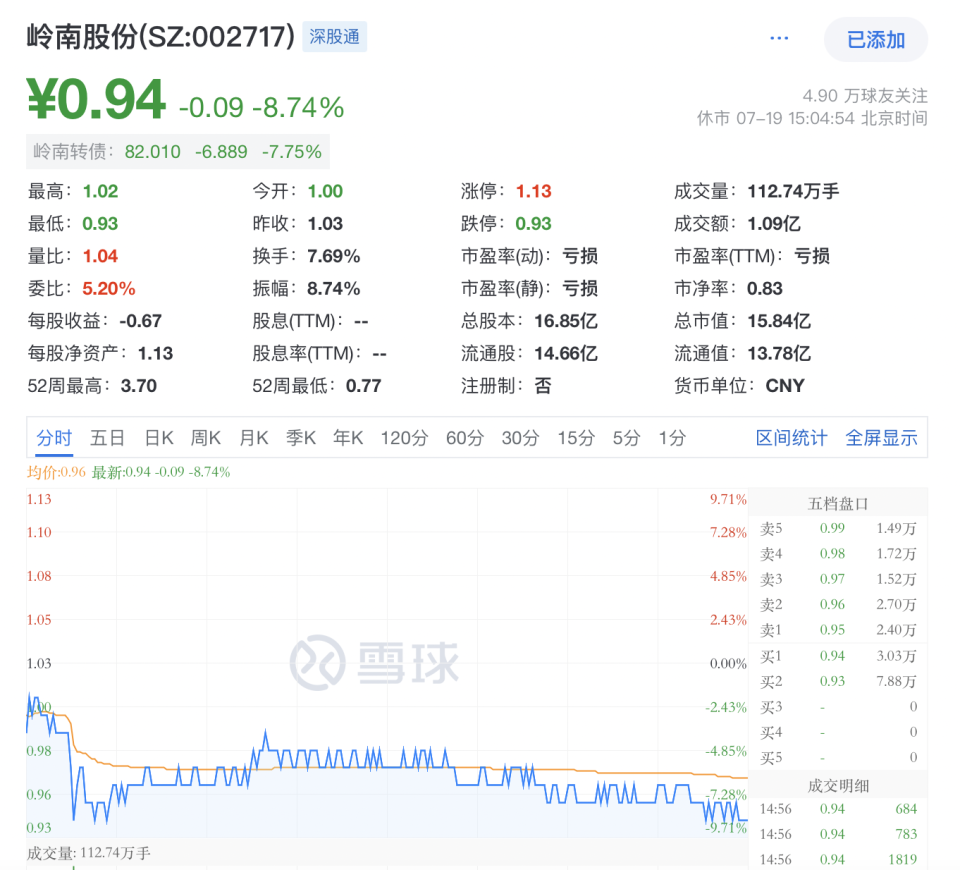Select the 买2 order row at 0.93

(x=838, y=681)
